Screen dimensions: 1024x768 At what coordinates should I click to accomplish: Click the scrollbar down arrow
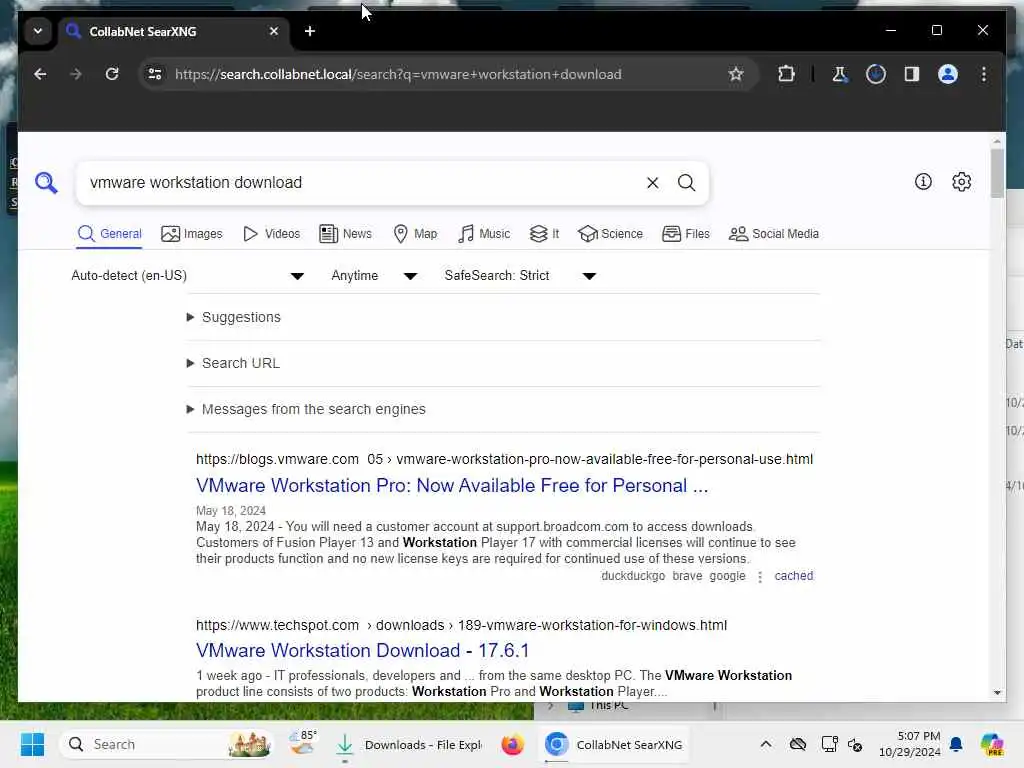coord(997,693)
